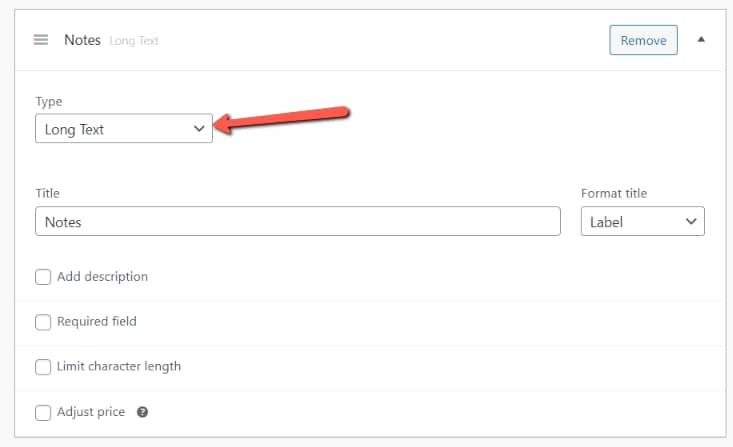The image size is (733, 447).
Task: Click the gray Long Text subtitle in the header
Action: click(134, 41)
